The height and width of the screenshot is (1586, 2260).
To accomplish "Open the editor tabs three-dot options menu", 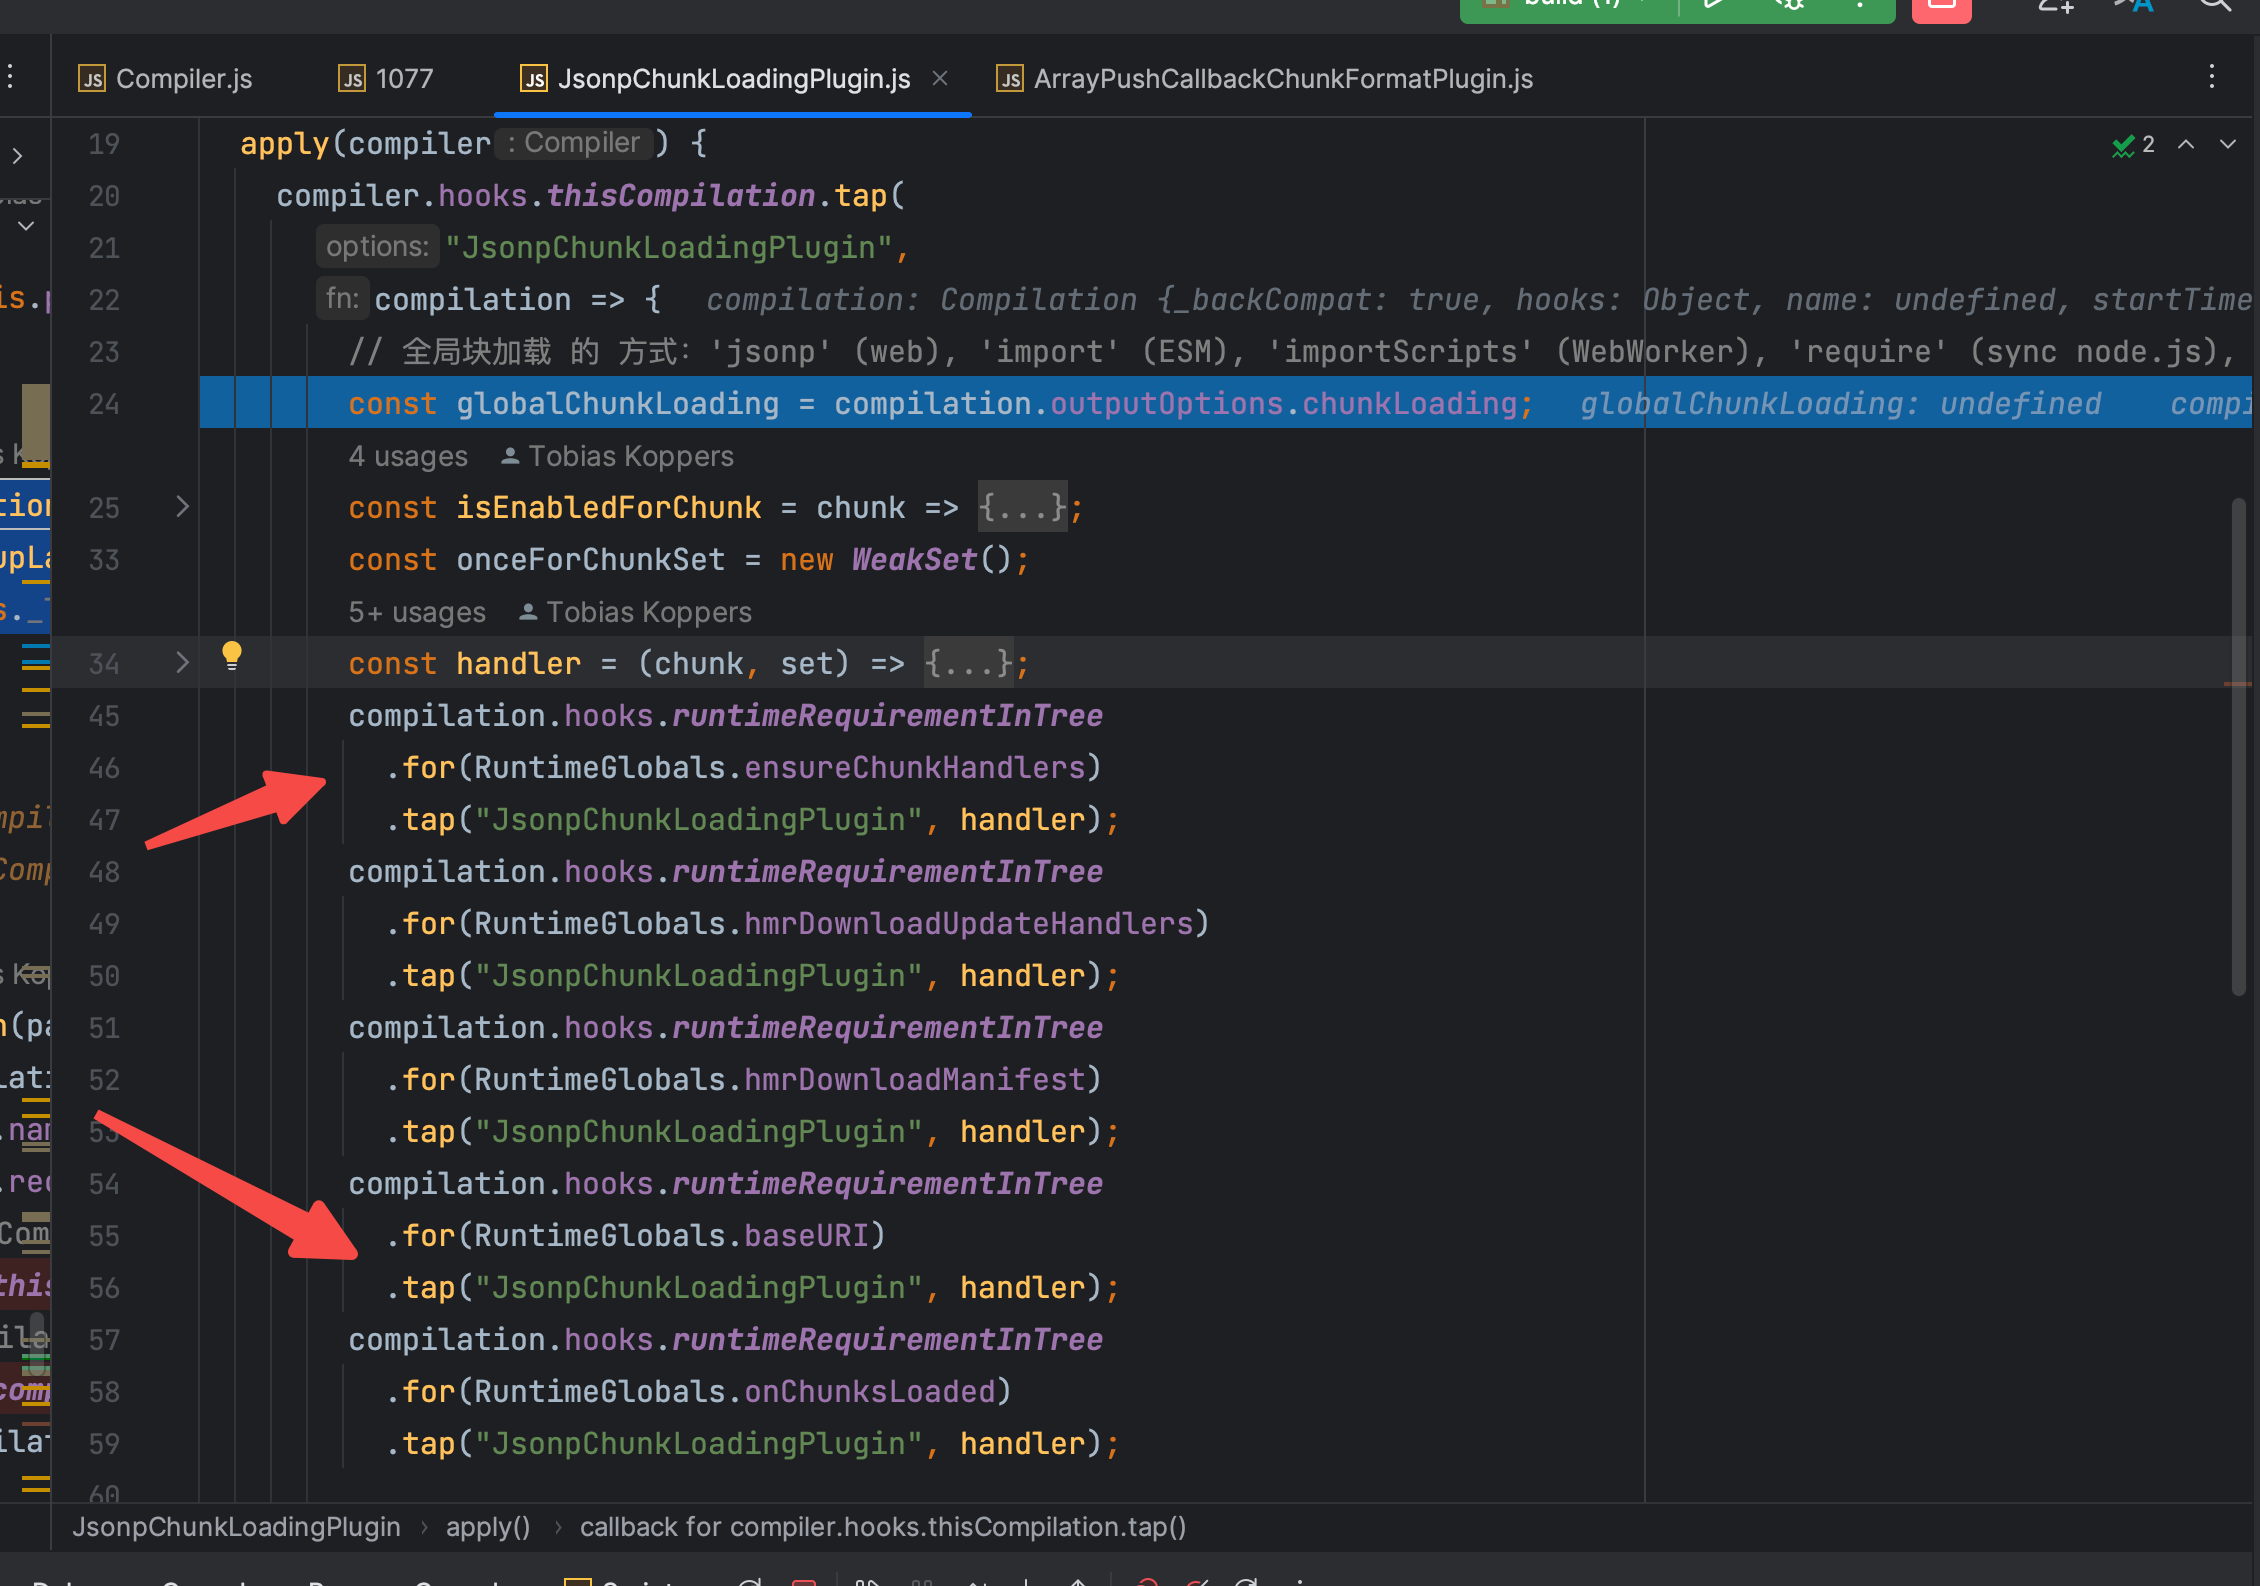I will (x=2211, y=78).
